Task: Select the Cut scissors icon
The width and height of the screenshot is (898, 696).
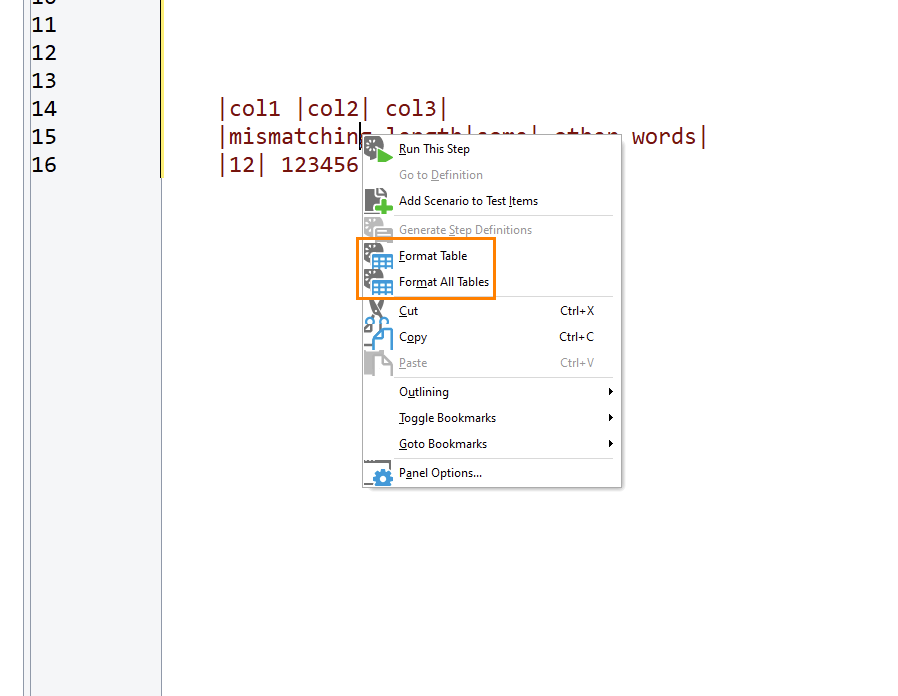Action: [378, 311]
